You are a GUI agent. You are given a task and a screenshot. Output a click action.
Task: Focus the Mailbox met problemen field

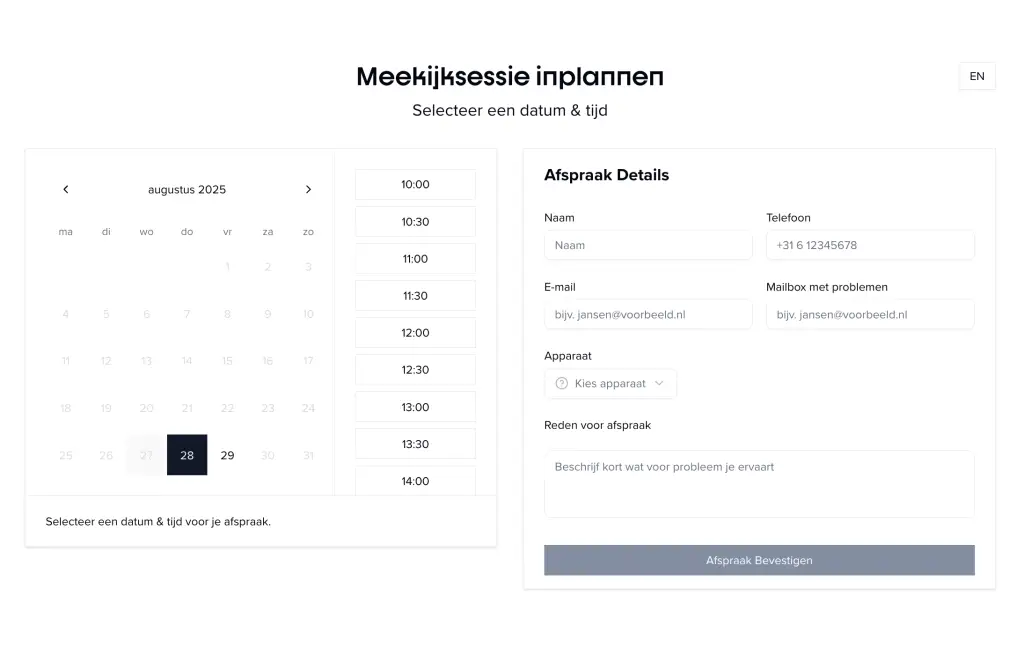pyautogui.click(x=870, y=314)
